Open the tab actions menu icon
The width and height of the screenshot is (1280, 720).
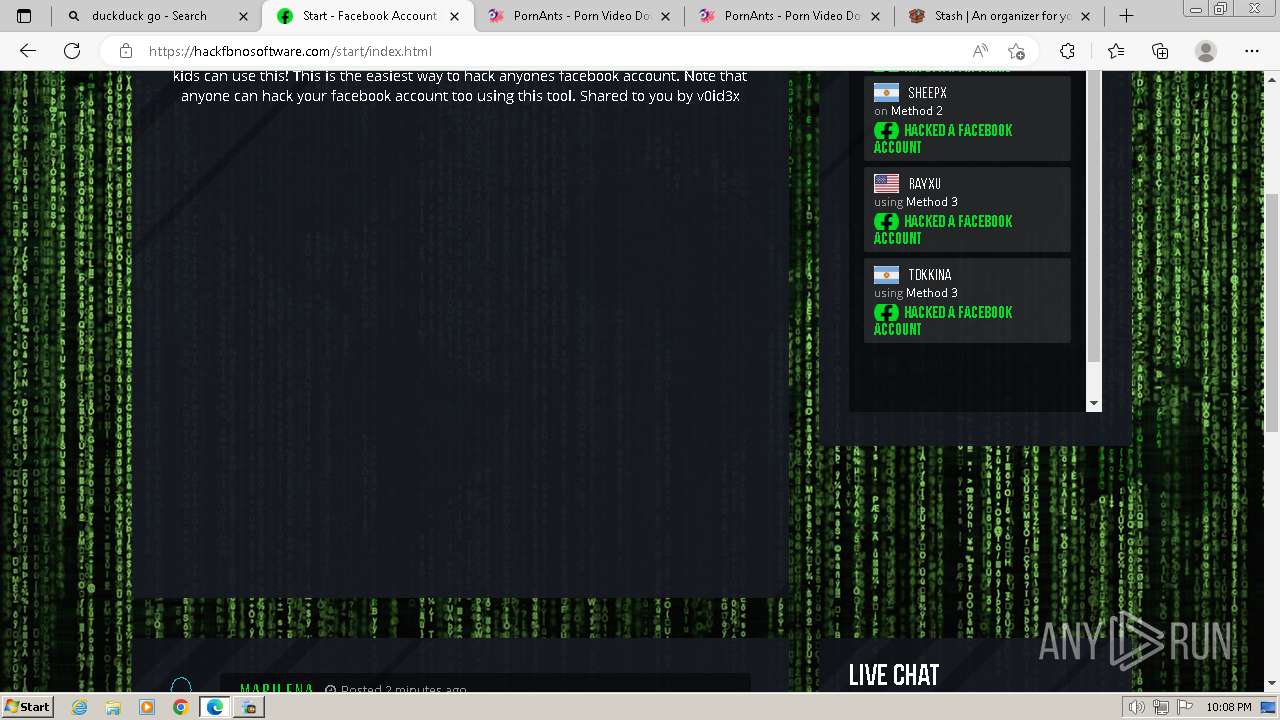point(24,16)
